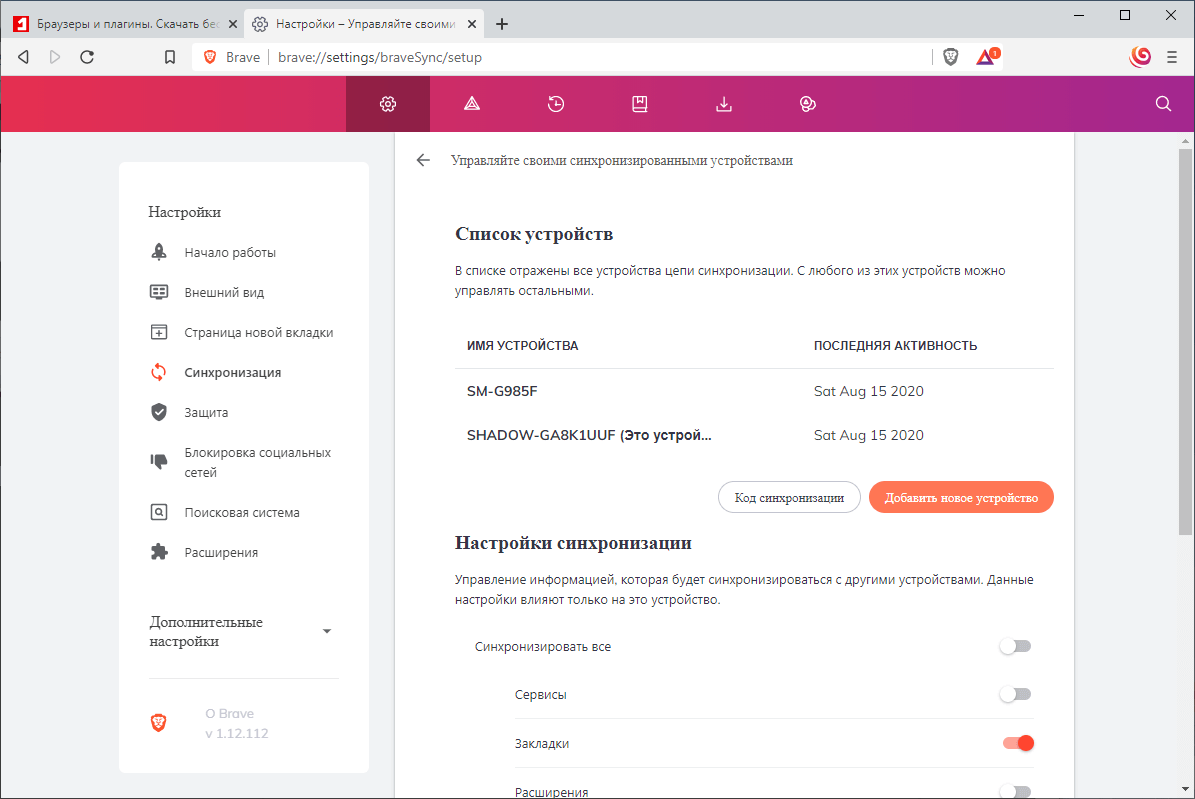1195x799 pixels.
Task: Select device row SHADOW-GA8K1UUF
Action: point(754,435)
